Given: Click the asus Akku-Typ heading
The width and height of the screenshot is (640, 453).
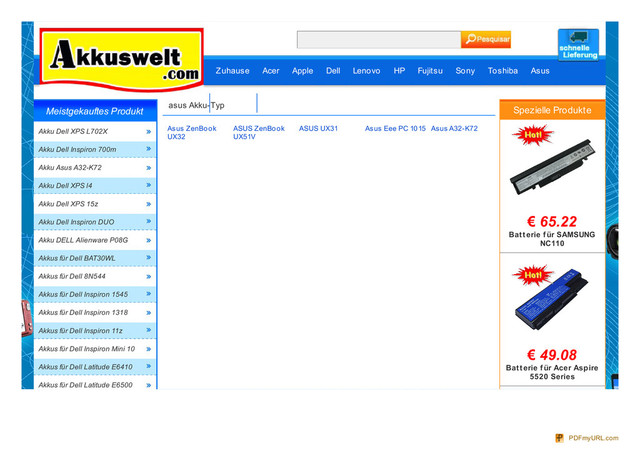Looking at the screenshot, I should tap(196, 105).
